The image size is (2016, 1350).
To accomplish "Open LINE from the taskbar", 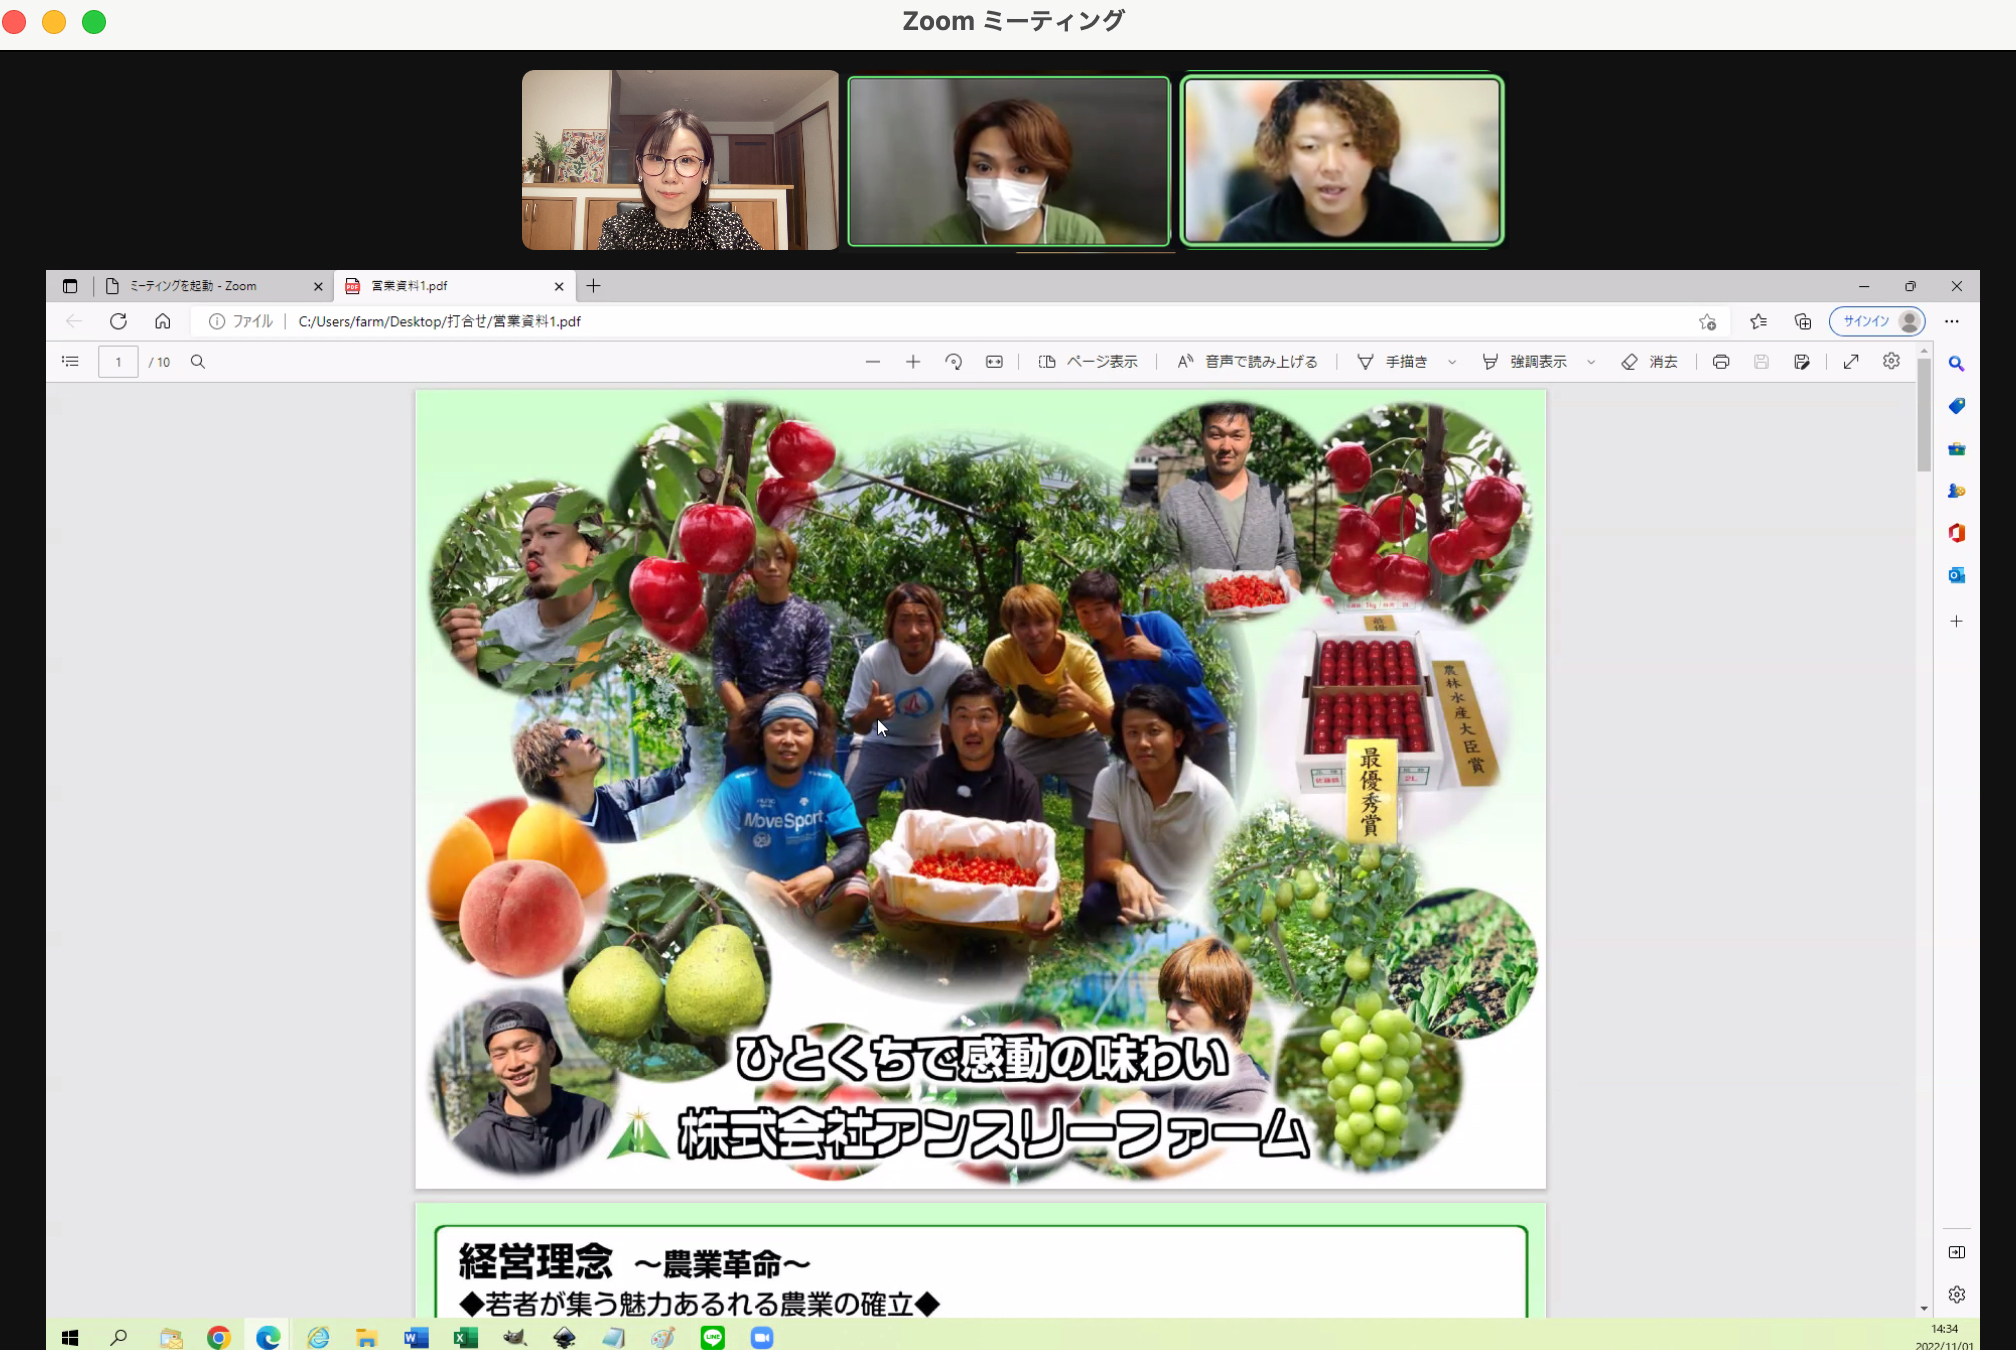I will [x=713, y=1337].
